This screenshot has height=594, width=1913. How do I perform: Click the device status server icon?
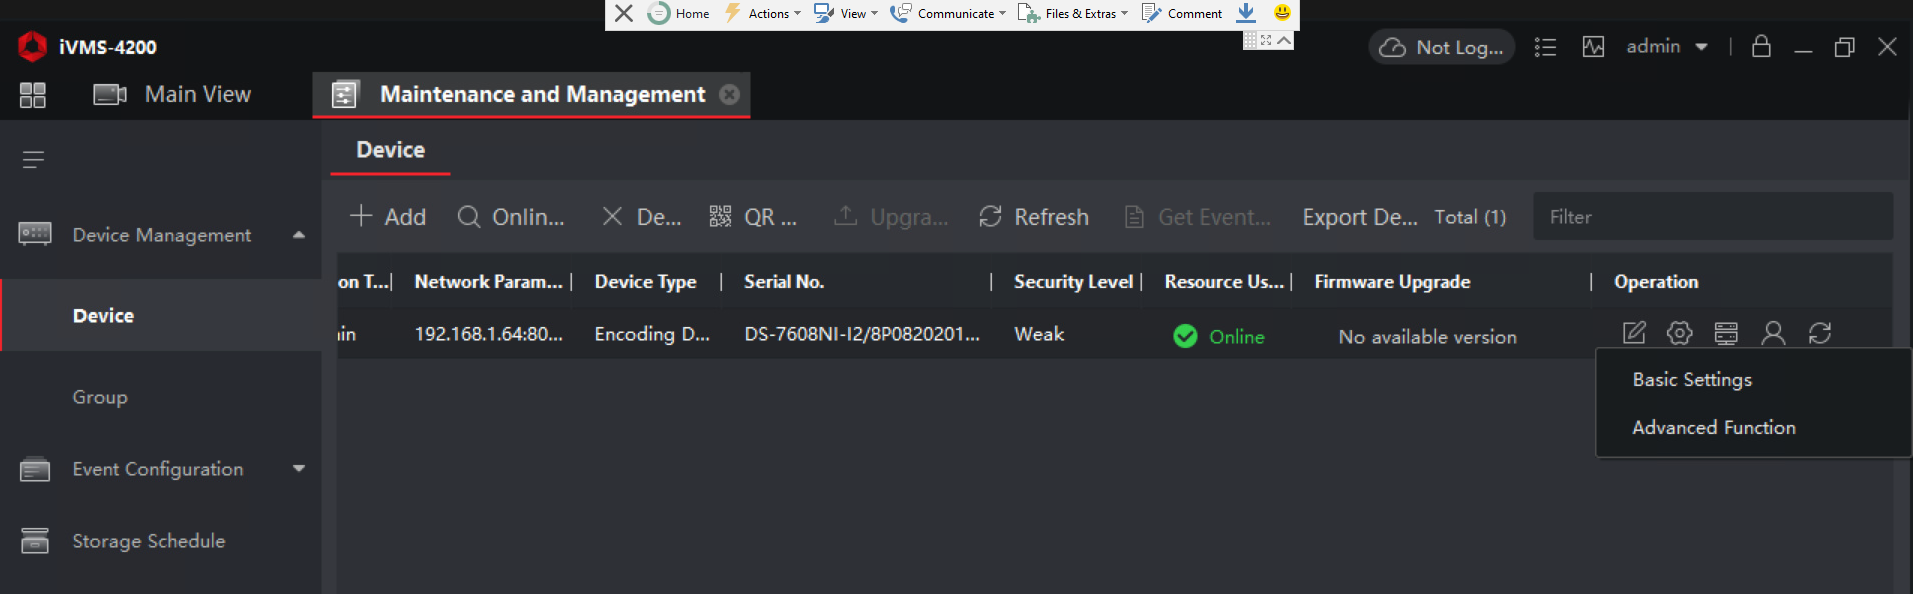pyautogui.click(x=1726, y=333)
